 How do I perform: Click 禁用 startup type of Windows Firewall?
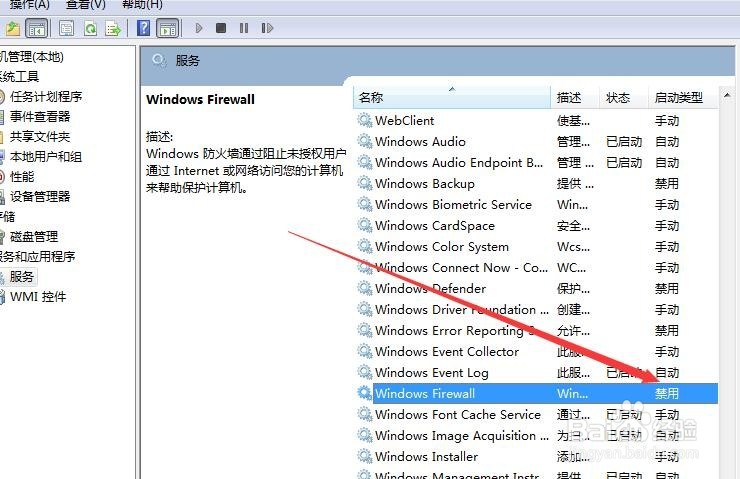[666, 394]
